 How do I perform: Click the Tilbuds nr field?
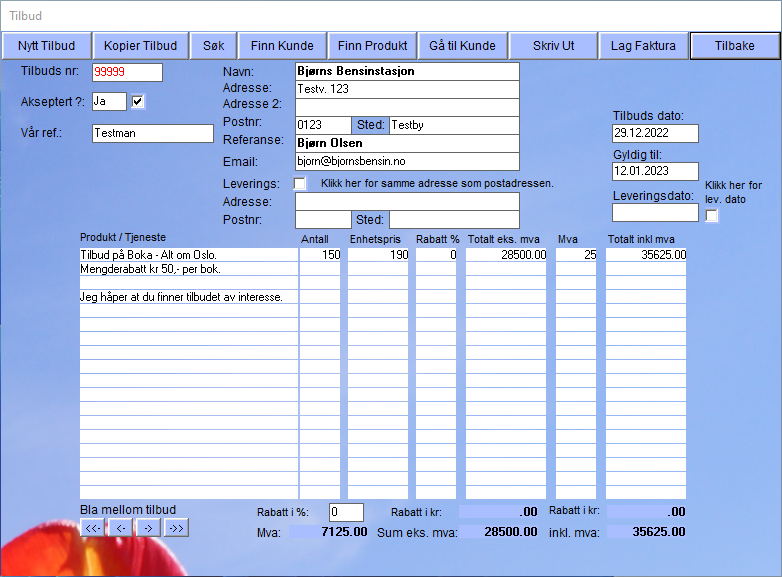126,72
